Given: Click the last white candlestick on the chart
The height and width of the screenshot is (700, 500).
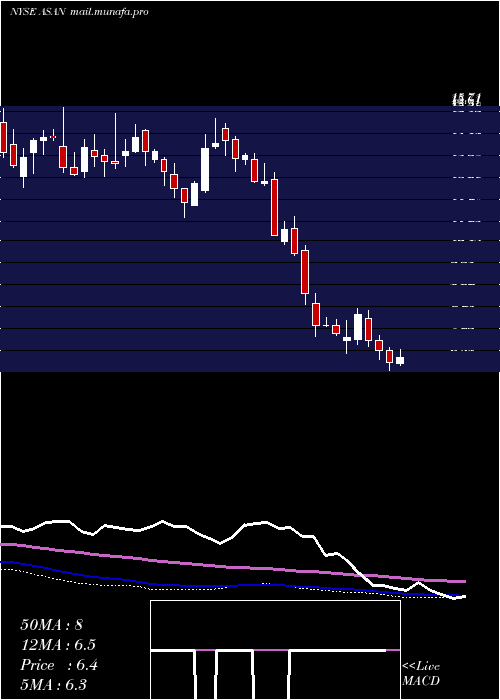Looking at the screenshot, I should pos(400,358).
